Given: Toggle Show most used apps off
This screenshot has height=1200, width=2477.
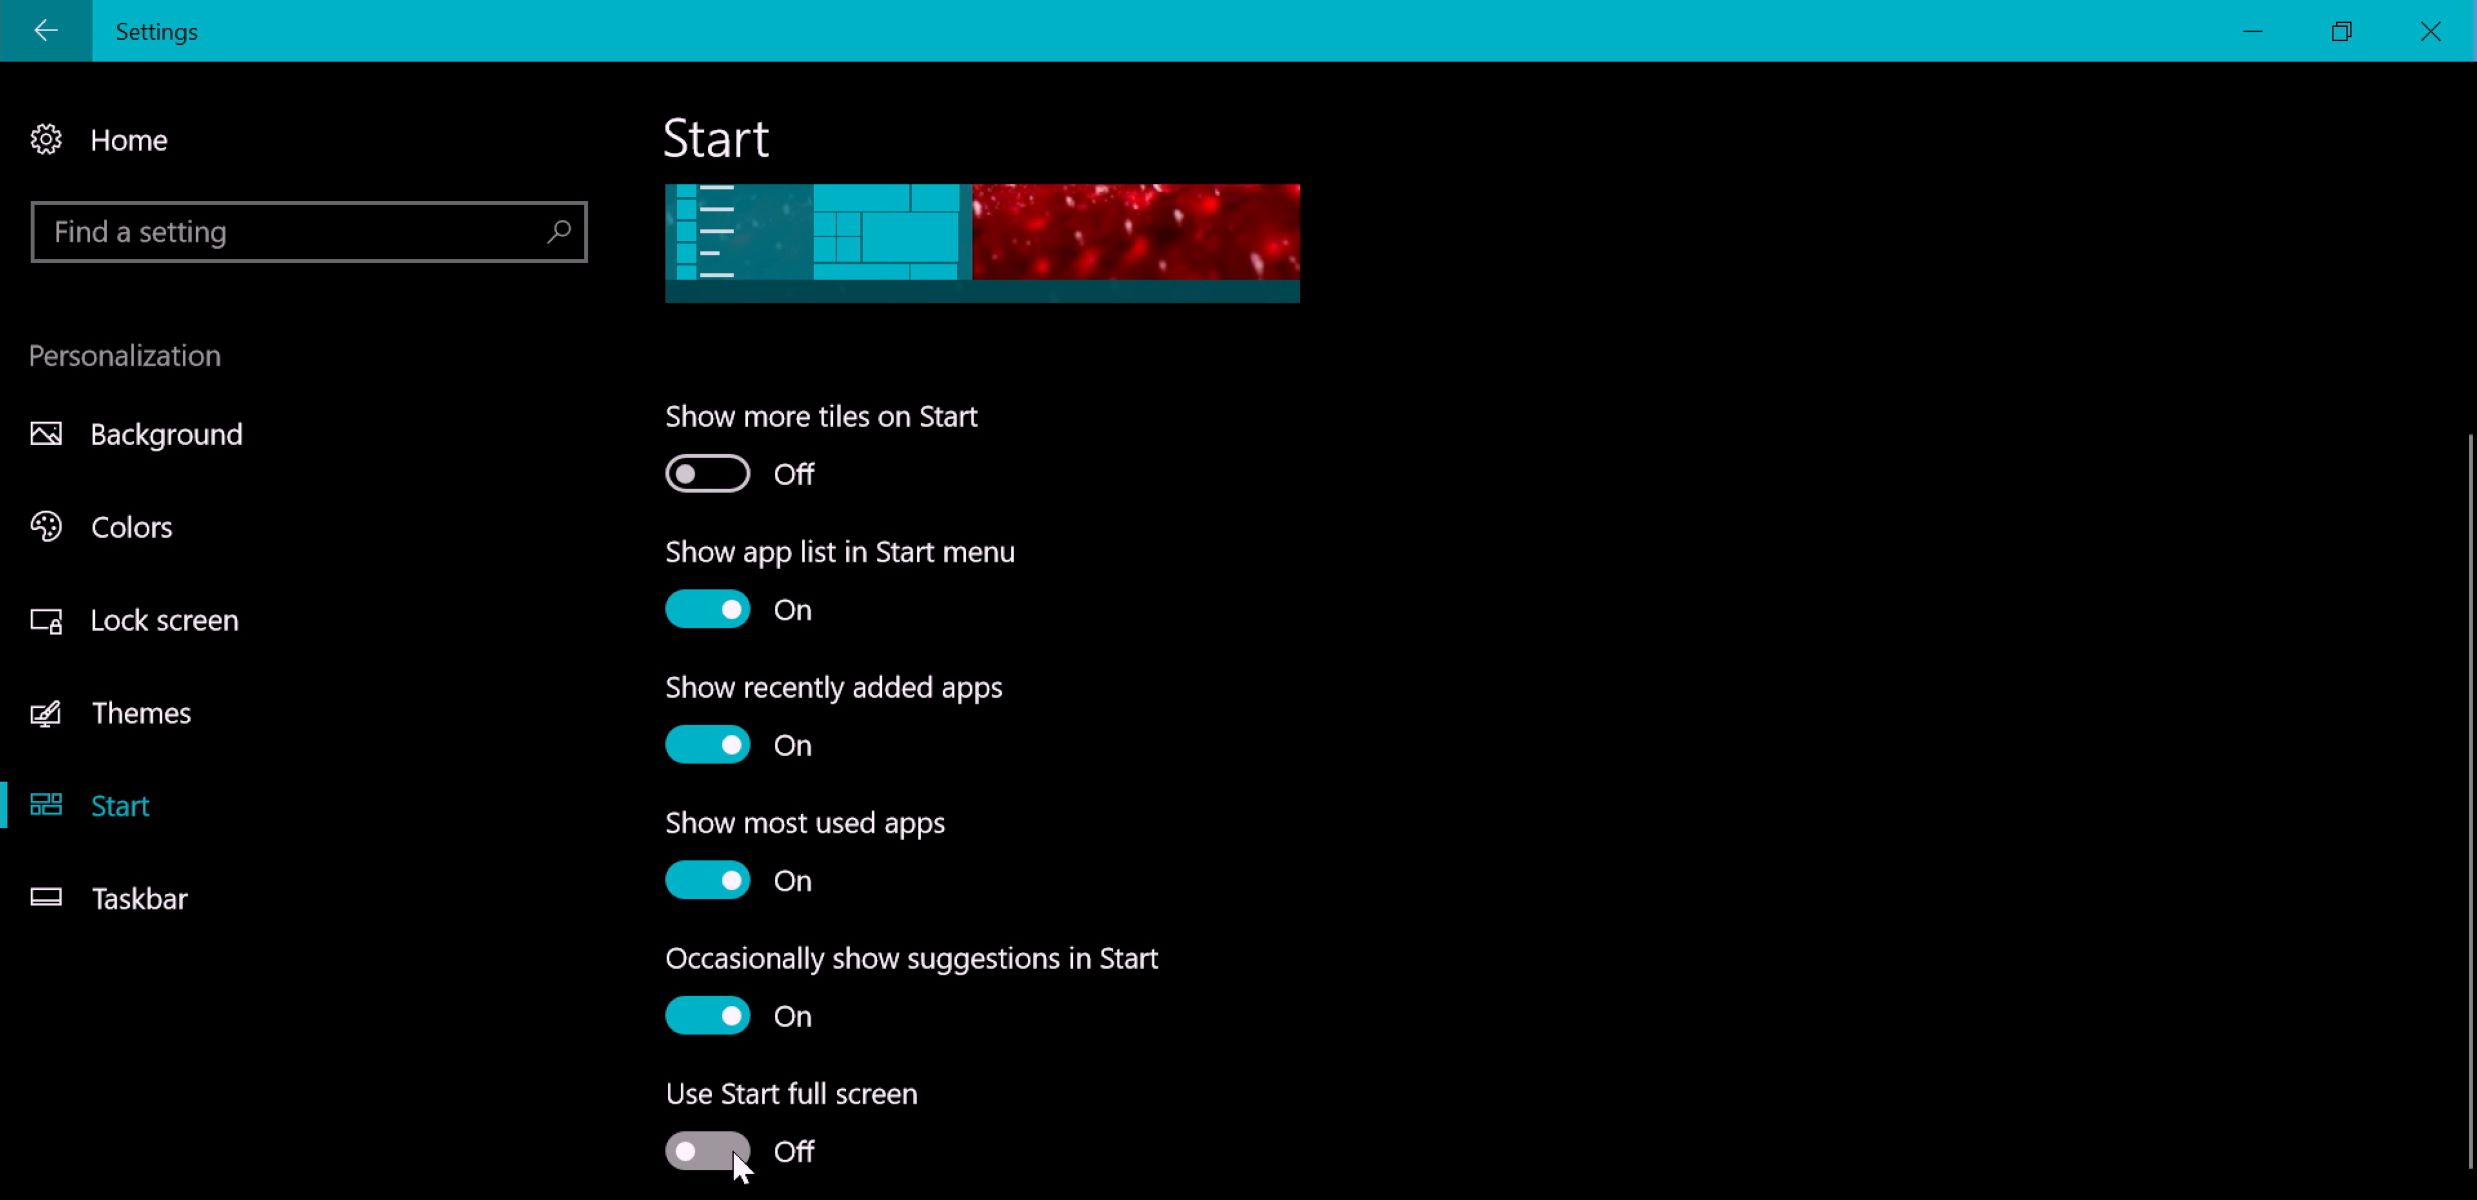Looking at the screenshot, I should (x=708, y=879).
